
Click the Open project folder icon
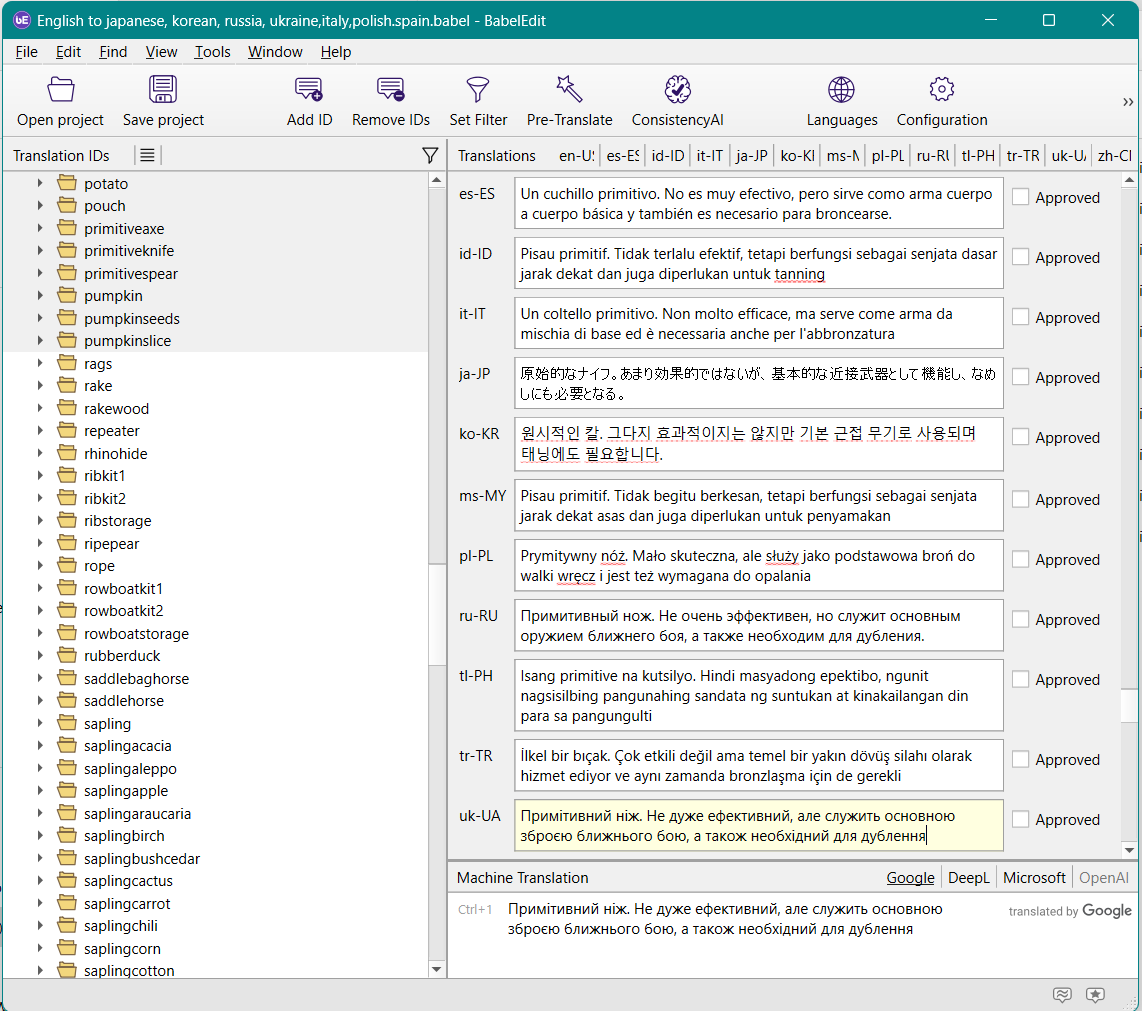[x=61, y=90]
